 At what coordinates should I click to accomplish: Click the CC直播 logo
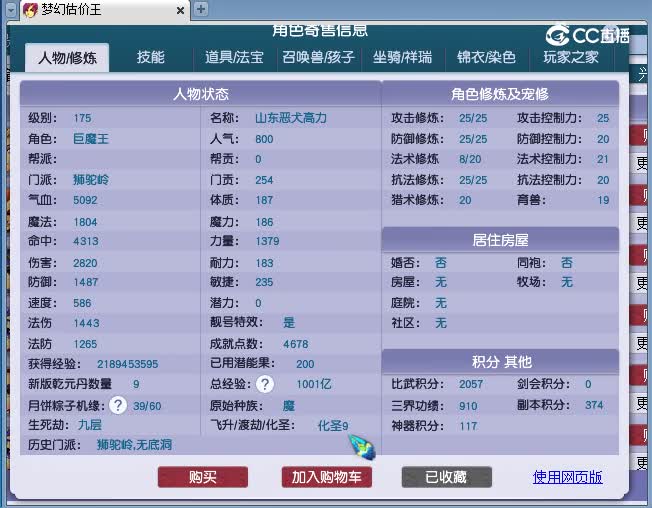click(x=587, y=35)
